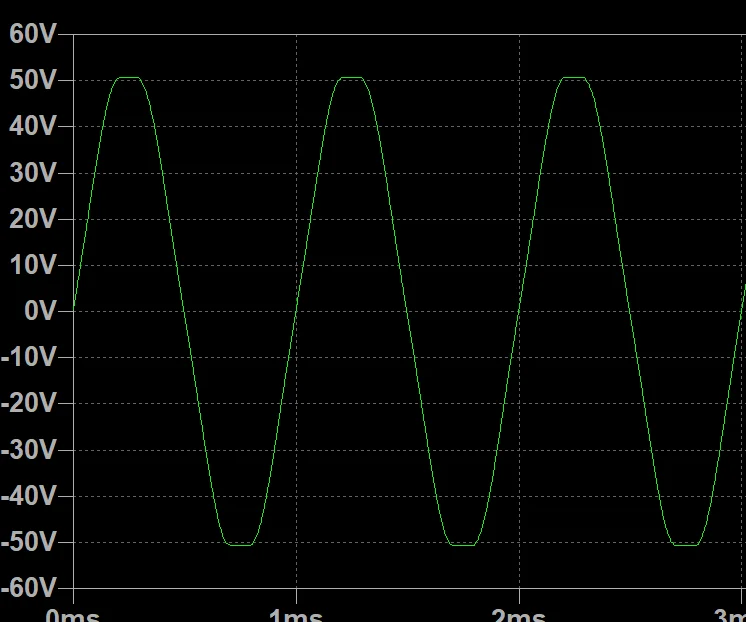Select the 40V tick label
Viewport: 746px width, 622px height.
[x=33, y=126]
